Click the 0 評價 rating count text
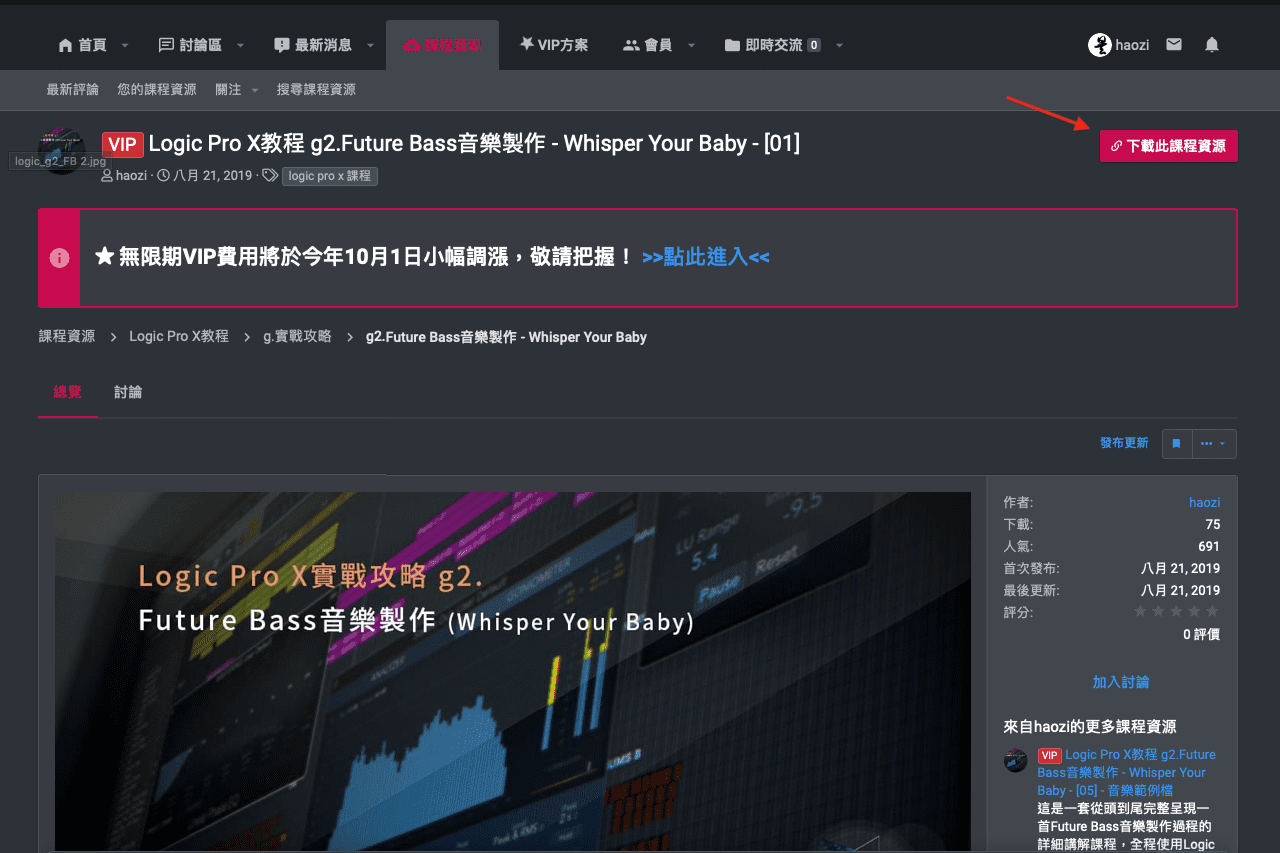This screenshot has width=1280, height=853. (x=1201, y=635)
